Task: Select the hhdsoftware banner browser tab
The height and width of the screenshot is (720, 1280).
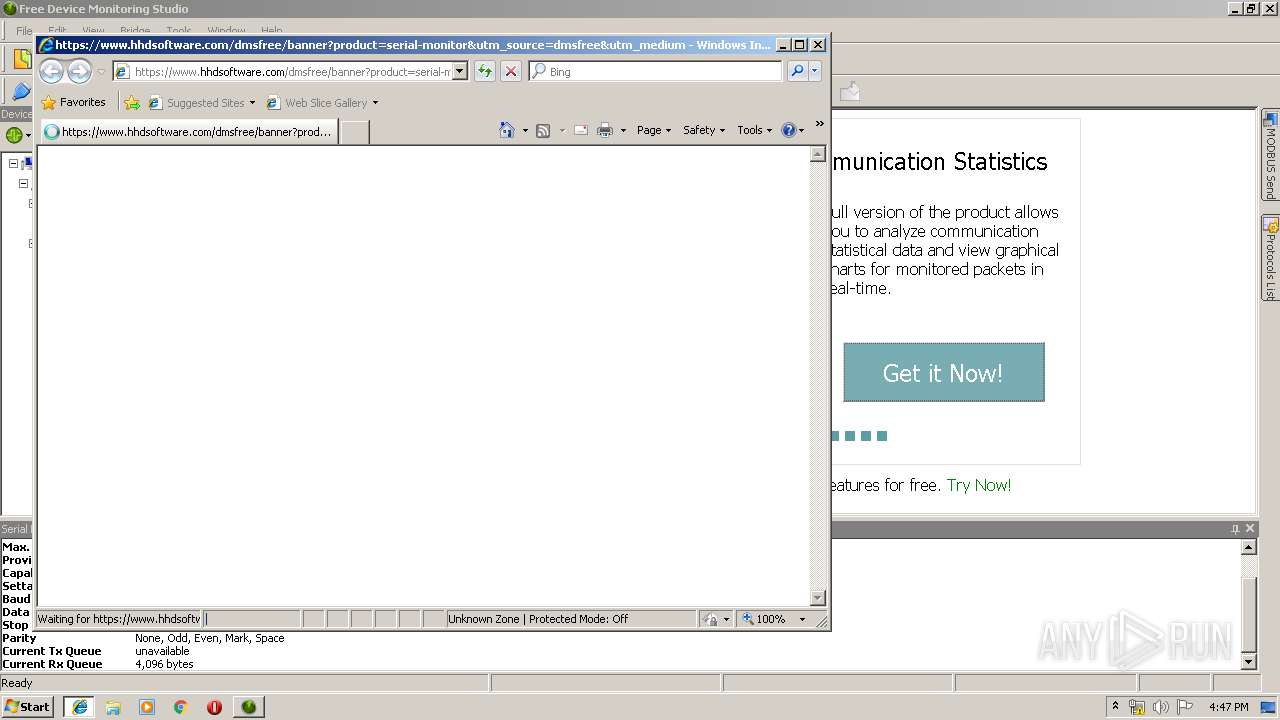Action: [189, 131]
